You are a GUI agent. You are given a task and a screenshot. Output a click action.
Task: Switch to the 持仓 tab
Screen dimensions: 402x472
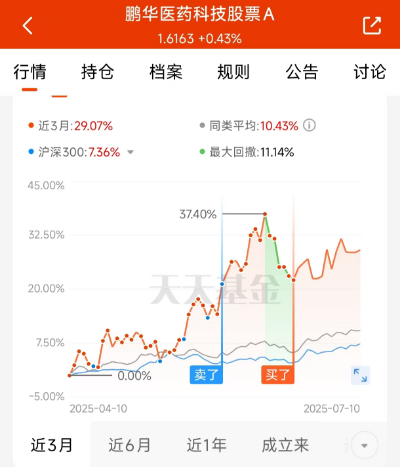(x=97, y=72)
